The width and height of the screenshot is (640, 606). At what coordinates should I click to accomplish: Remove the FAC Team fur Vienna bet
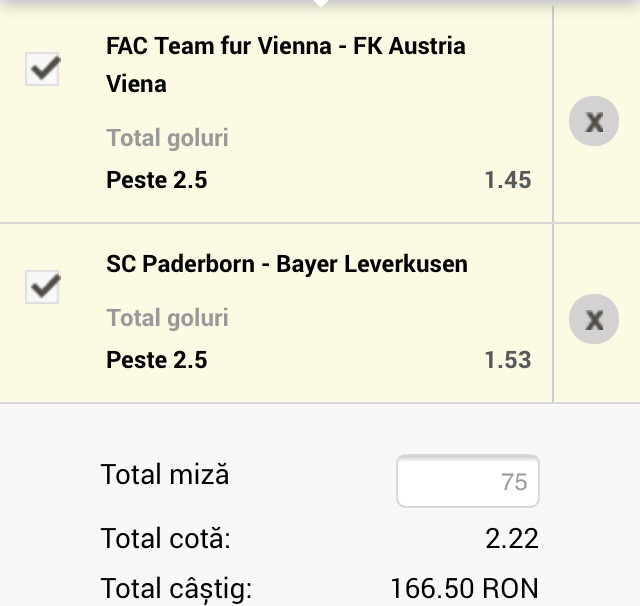[x=594, y=122]
